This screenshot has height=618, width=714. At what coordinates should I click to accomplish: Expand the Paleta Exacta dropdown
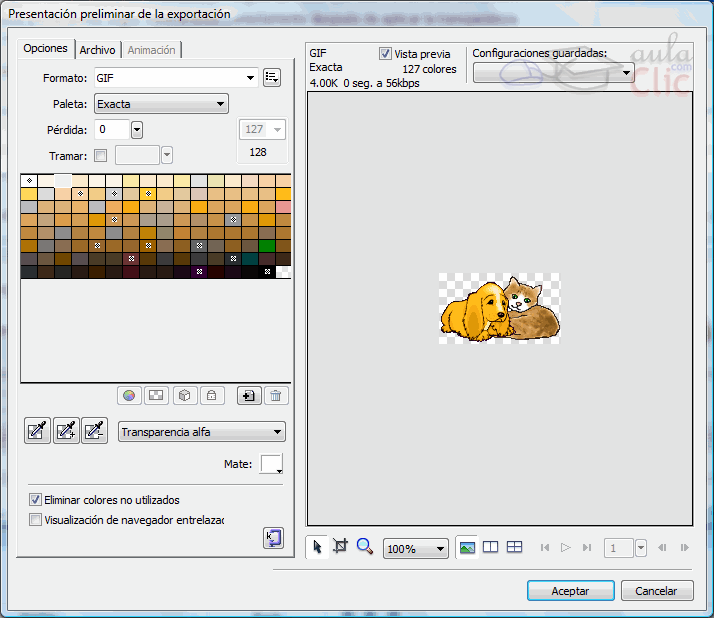pos(160,103)
